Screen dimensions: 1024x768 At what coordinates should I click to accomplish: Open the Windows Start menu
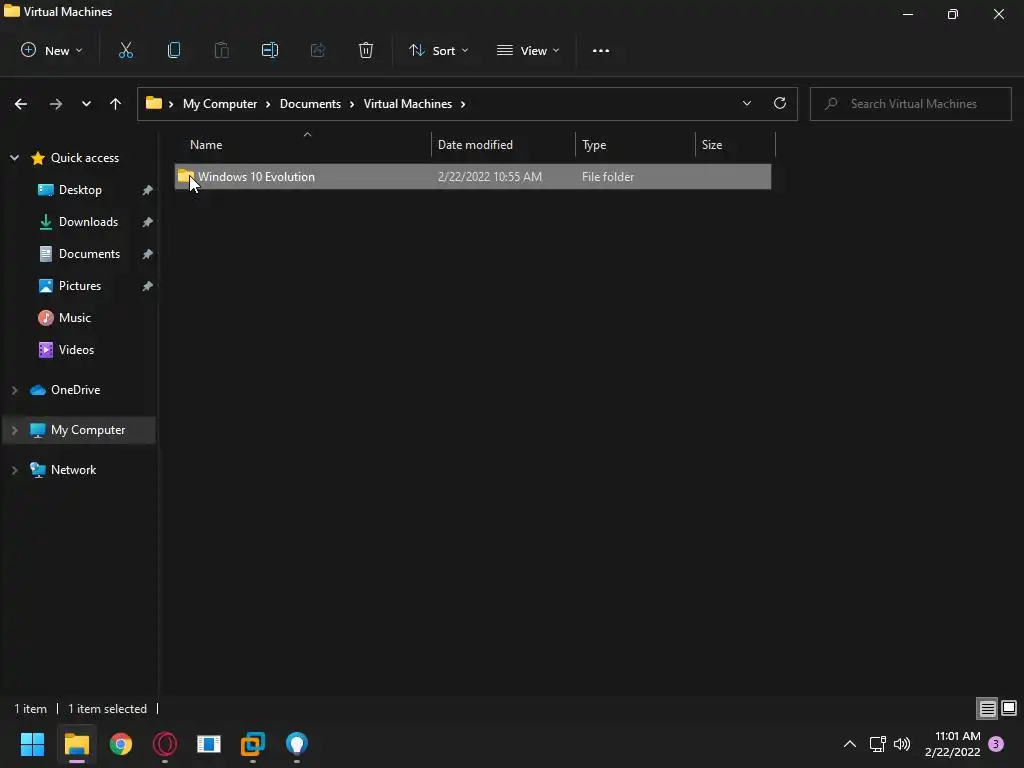click(x=32, y=744)
